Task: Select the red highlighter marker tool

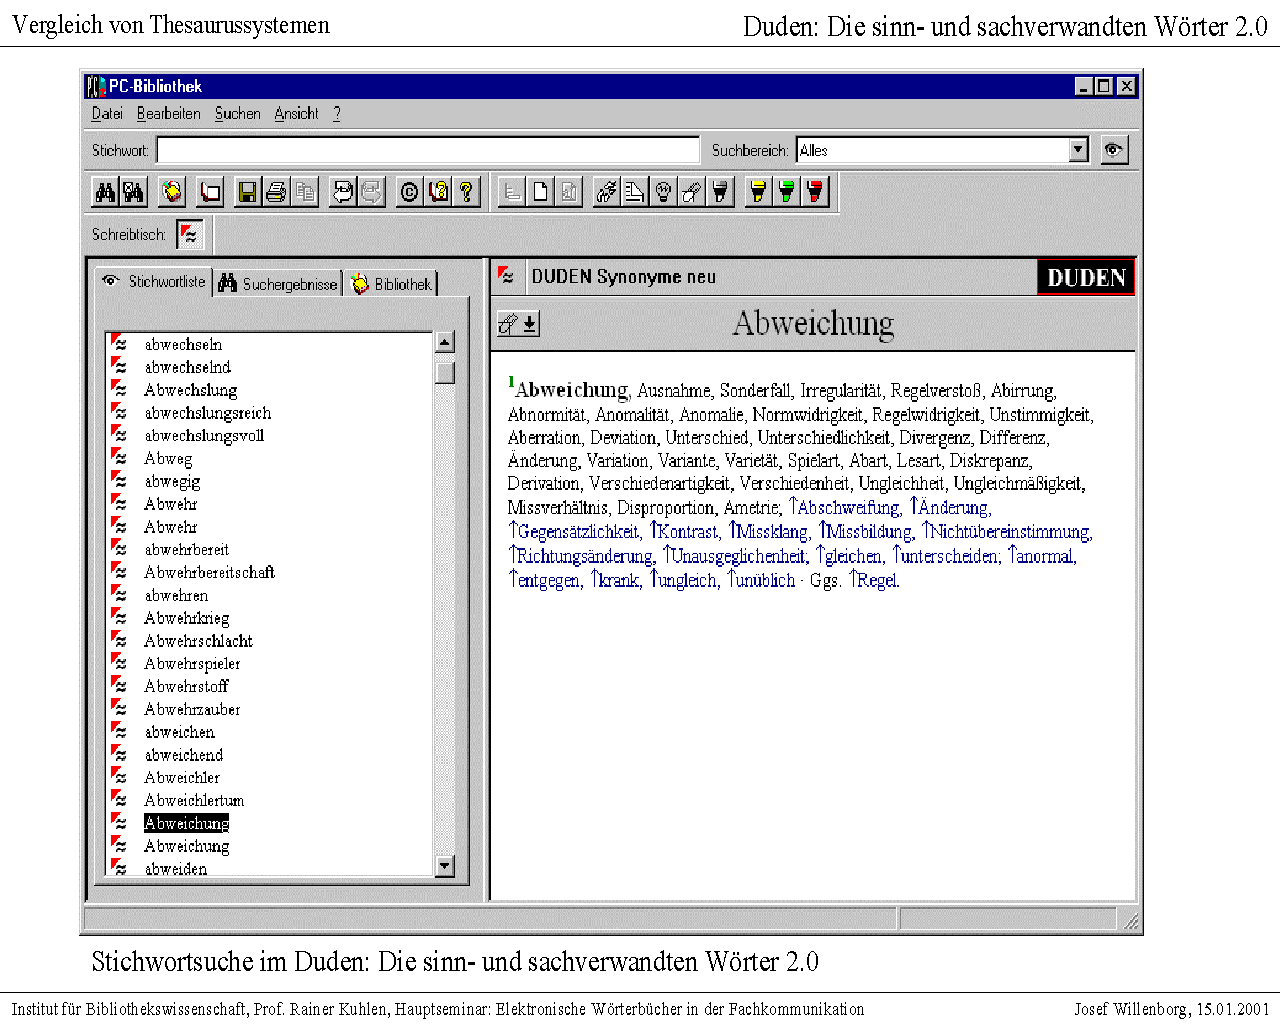Action: 816,191
